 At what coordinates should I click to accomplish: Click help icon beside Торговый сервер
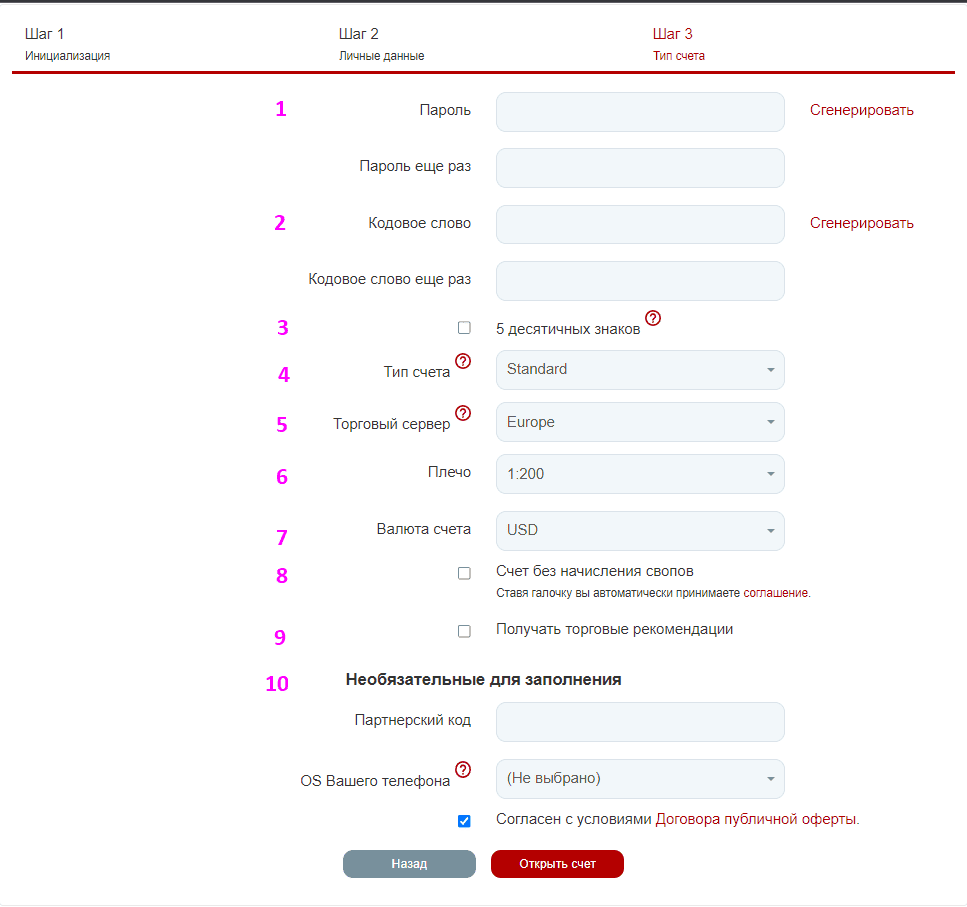tap(463, 413)
